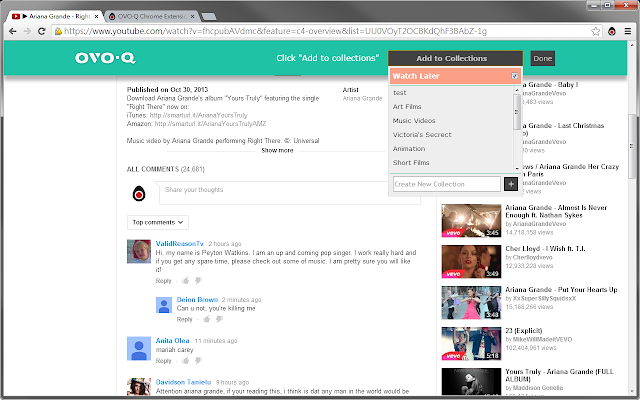The width and height of the screenshot is (640, 400).
Task: Switch to the OVO-Q Chrome Extension tab
Action: click(x=147, y=16)
